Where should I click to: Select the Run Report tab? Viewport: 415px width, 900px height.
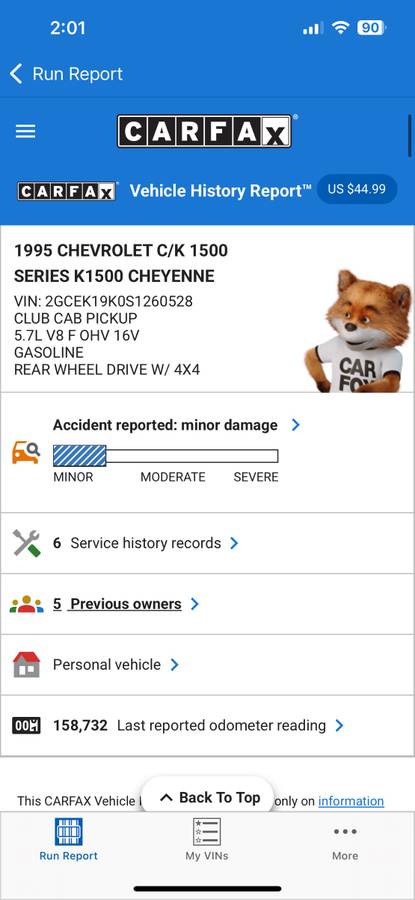68,839
